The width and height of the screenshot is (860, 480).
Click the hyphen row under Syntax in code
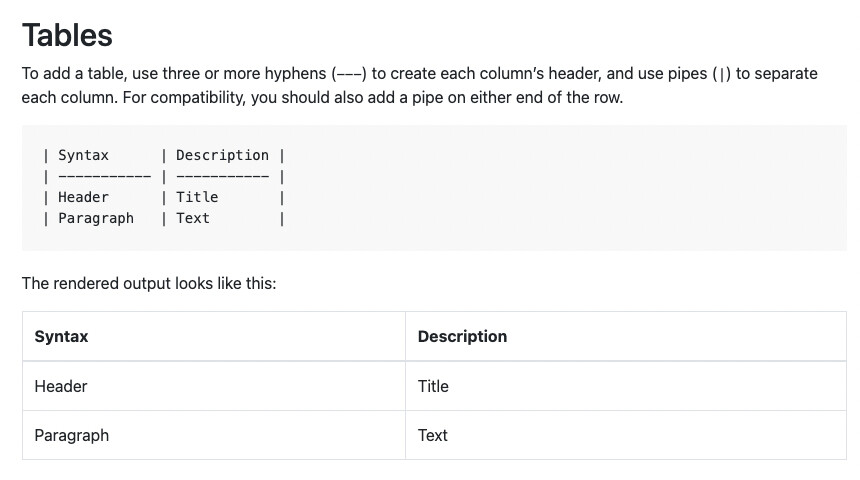[x=104, y=177]
